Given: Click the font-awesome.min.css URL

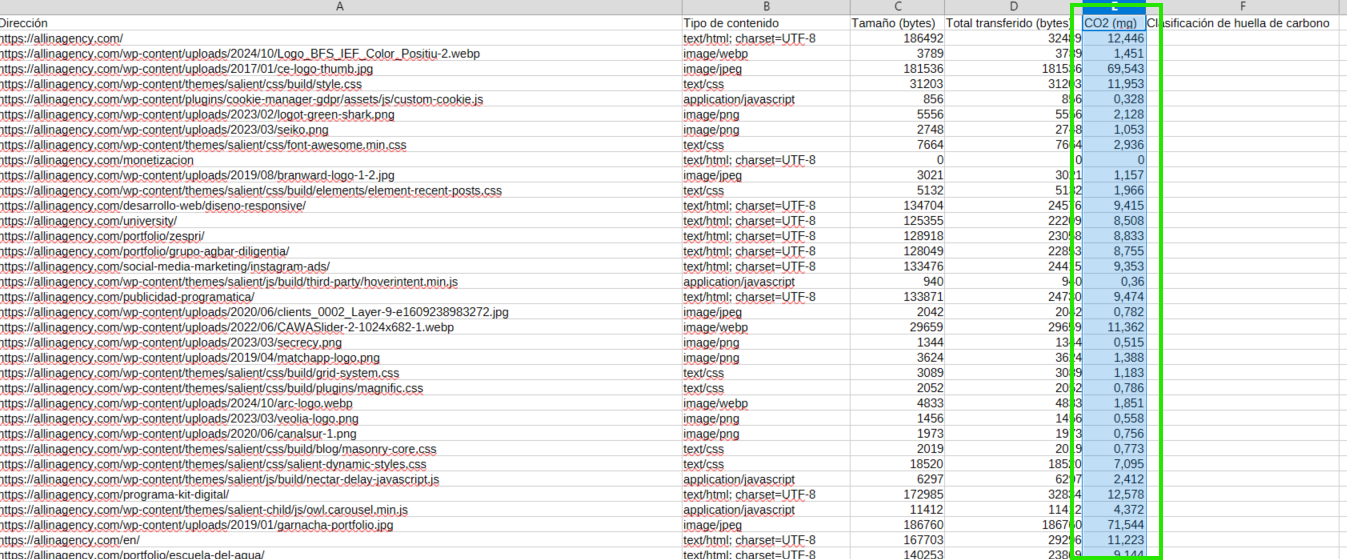Looking at the screenshot, I should point(203,145).
